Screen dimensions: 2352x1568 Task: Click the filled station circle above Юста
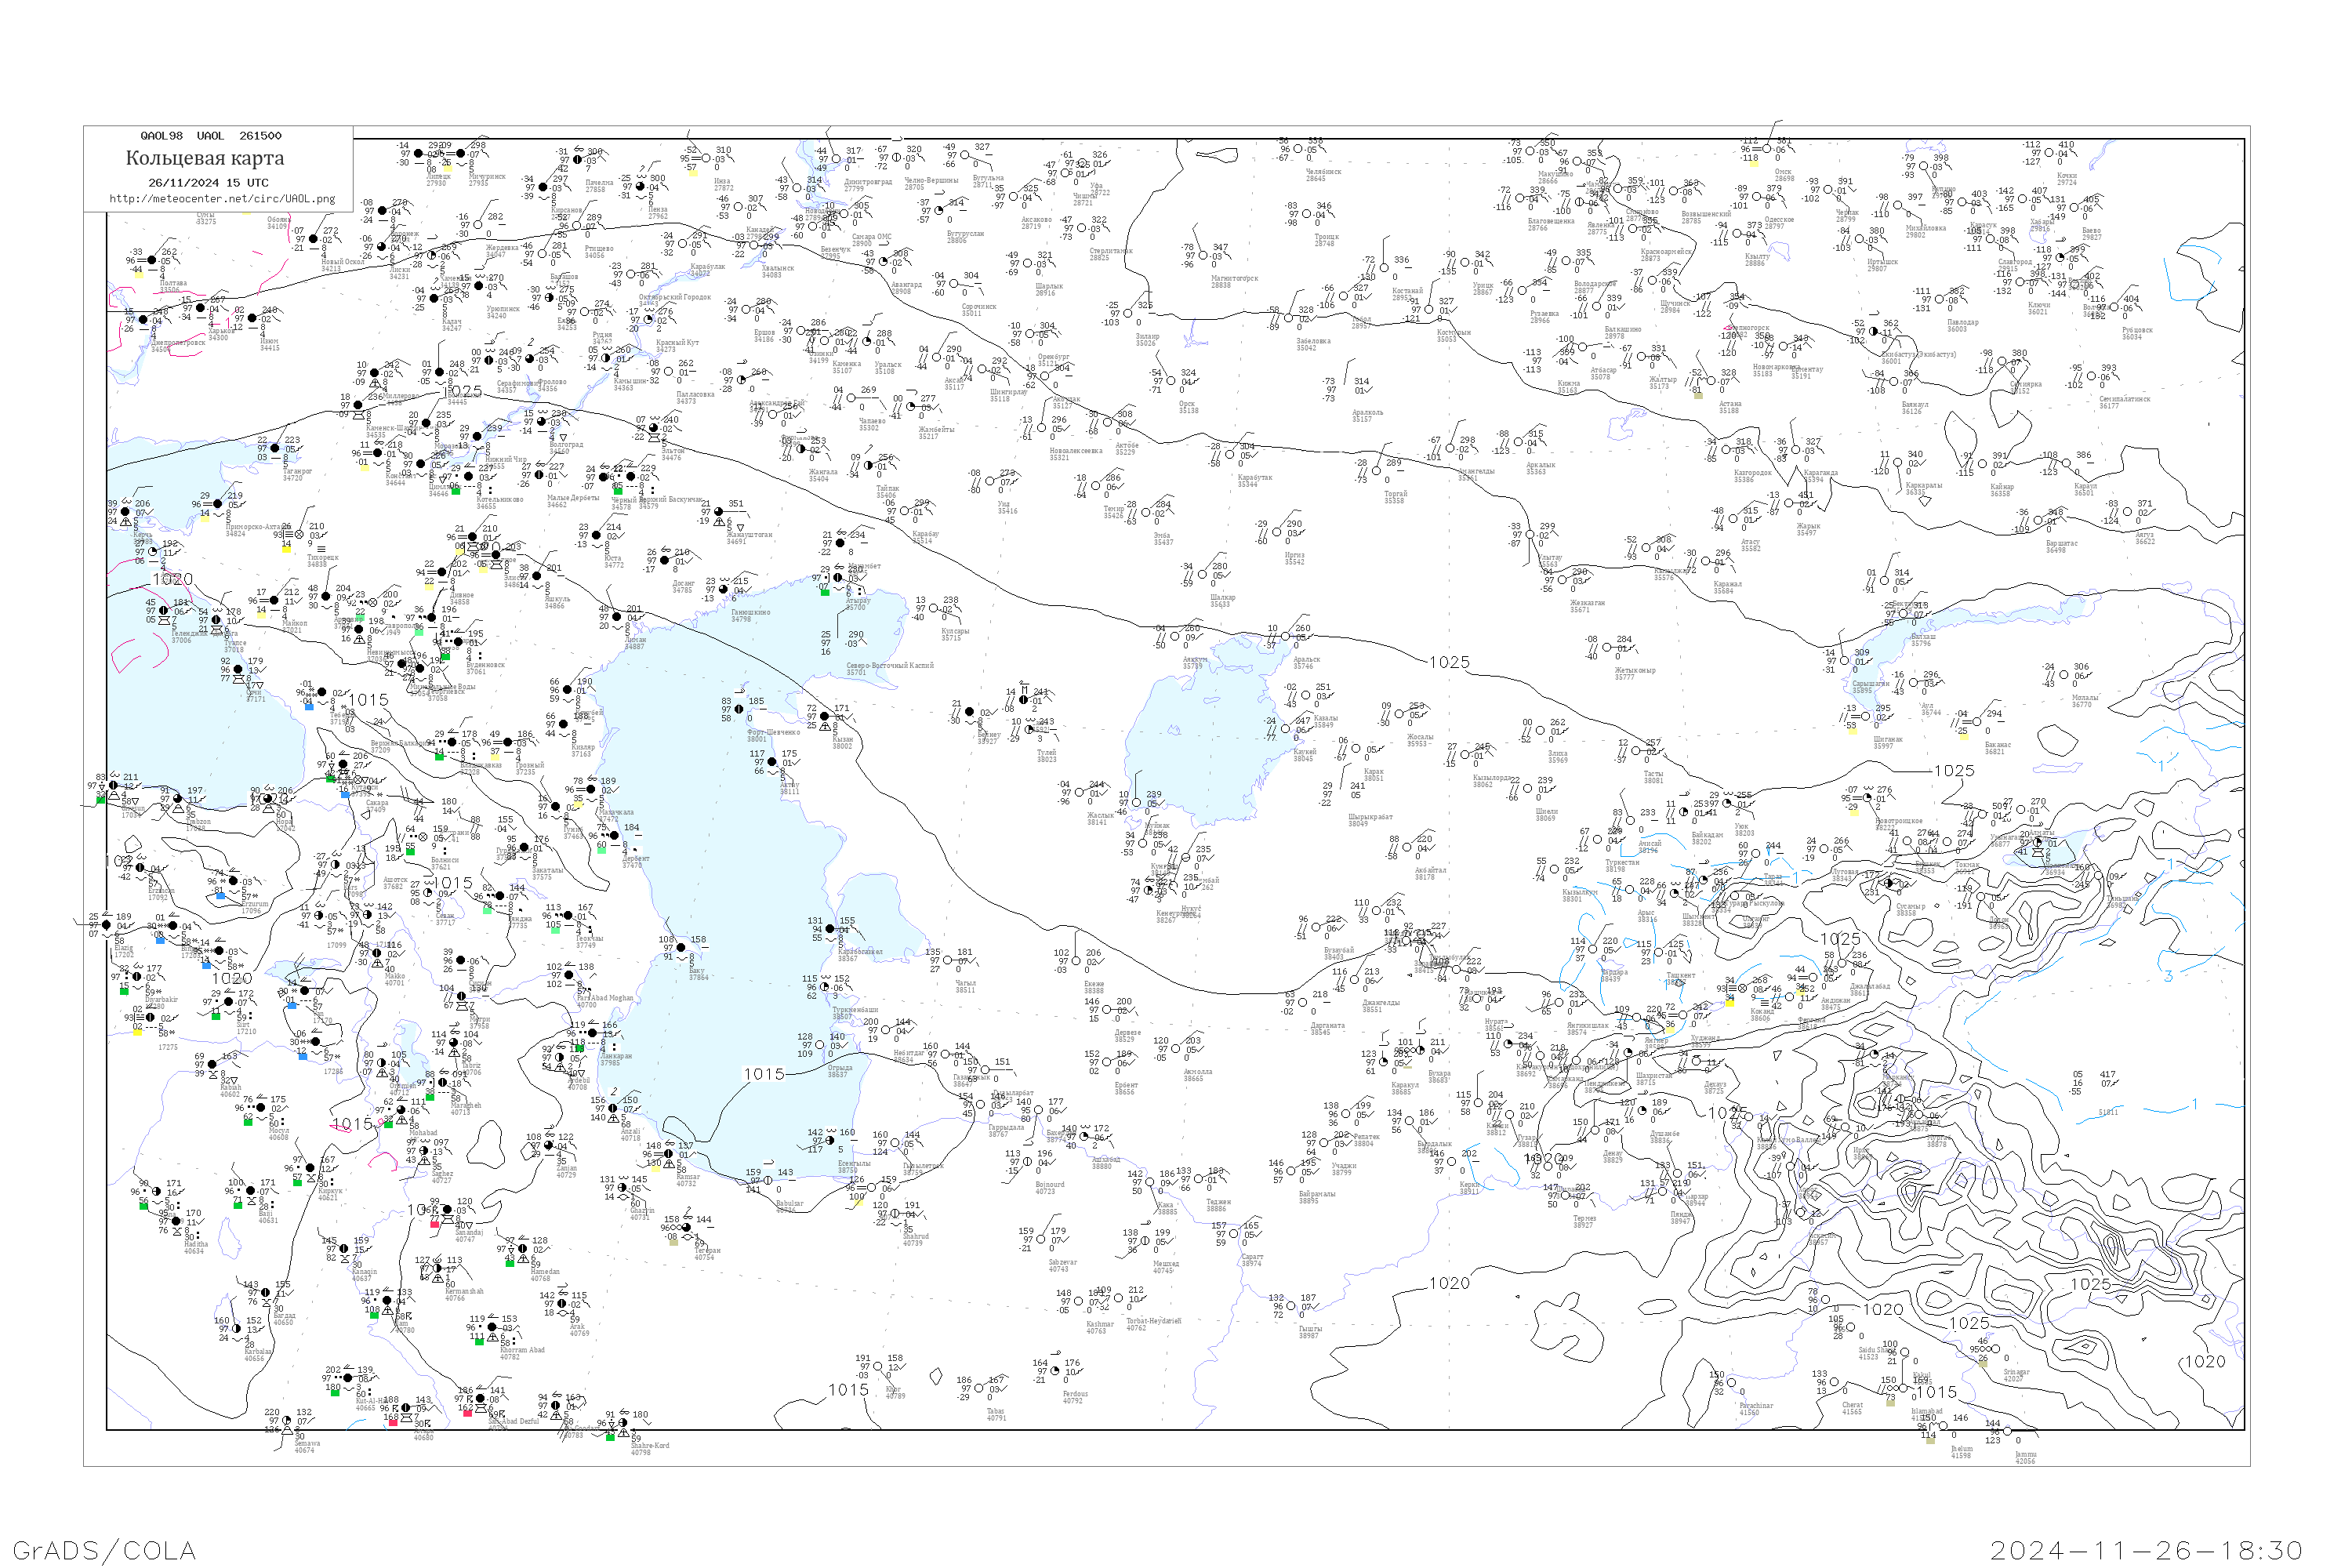[595, 536]
